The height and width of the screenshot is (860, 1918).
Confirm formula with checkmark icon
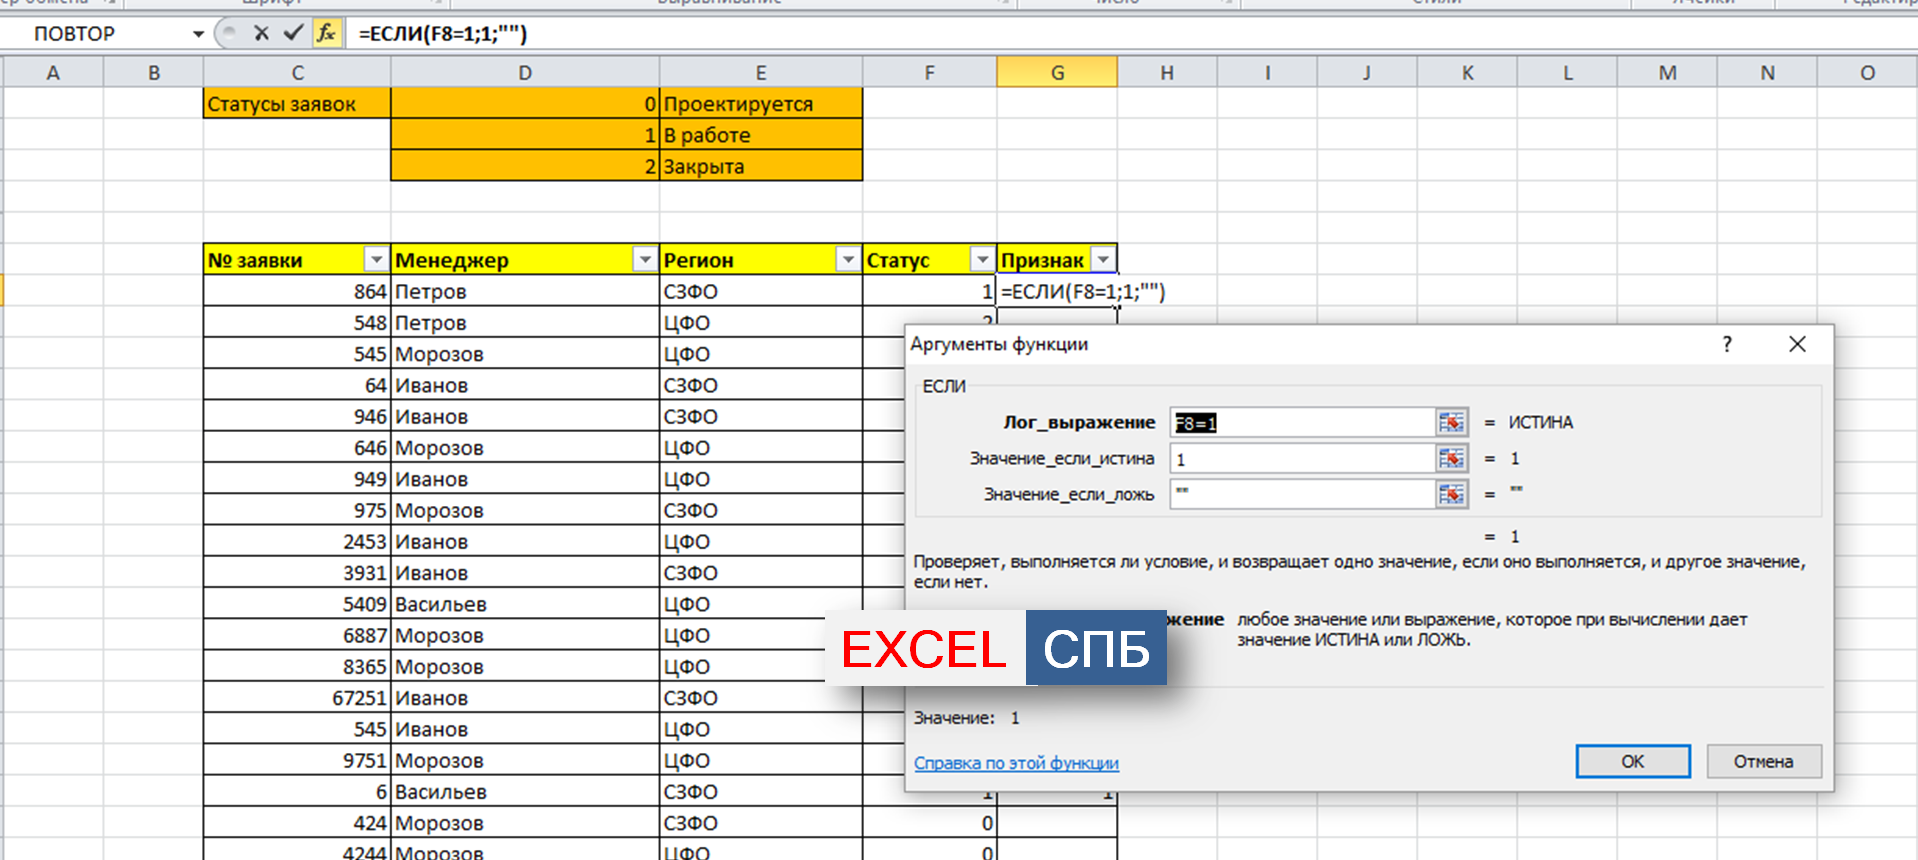coord(293,33)
